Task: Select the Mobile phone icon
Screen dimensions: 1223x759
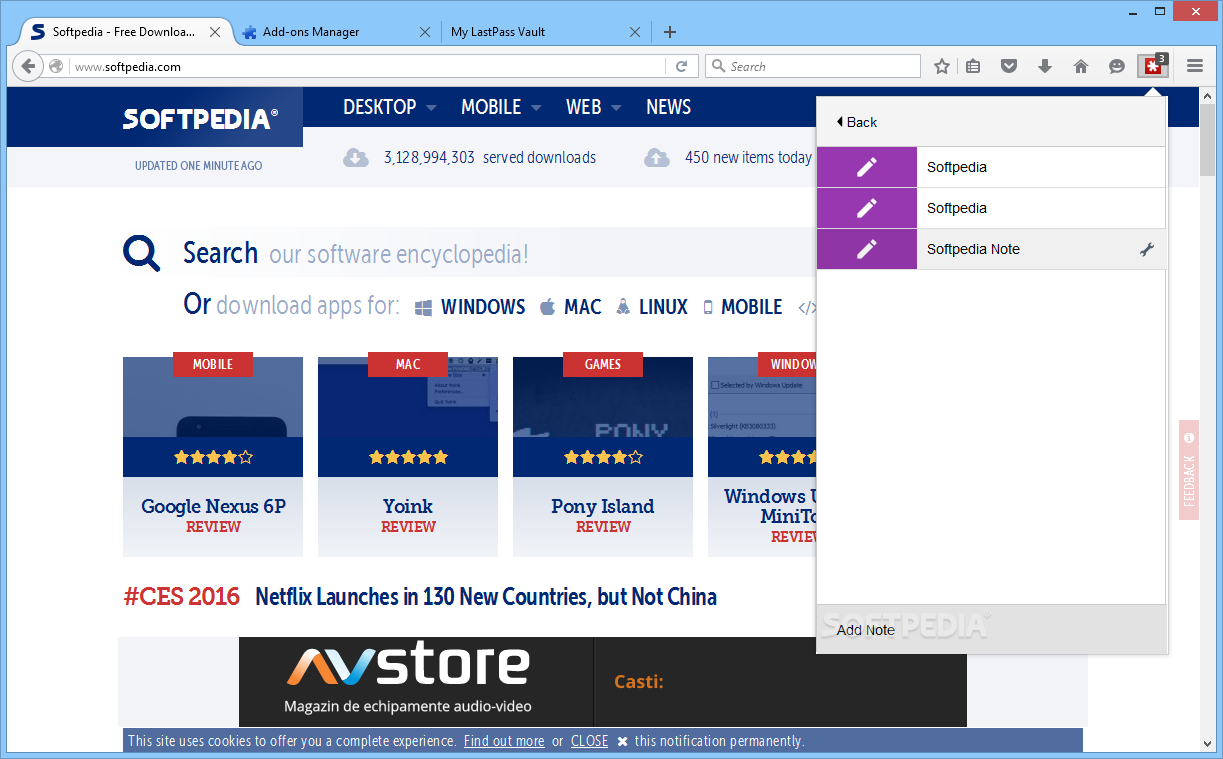Action: click(x=708, y=307)
